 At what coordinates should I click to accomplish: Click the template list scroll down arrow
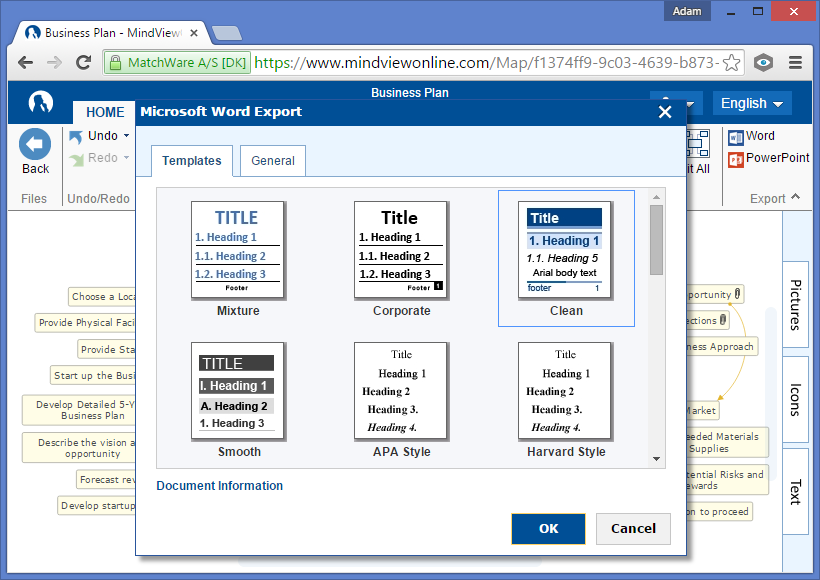(656, 459)
